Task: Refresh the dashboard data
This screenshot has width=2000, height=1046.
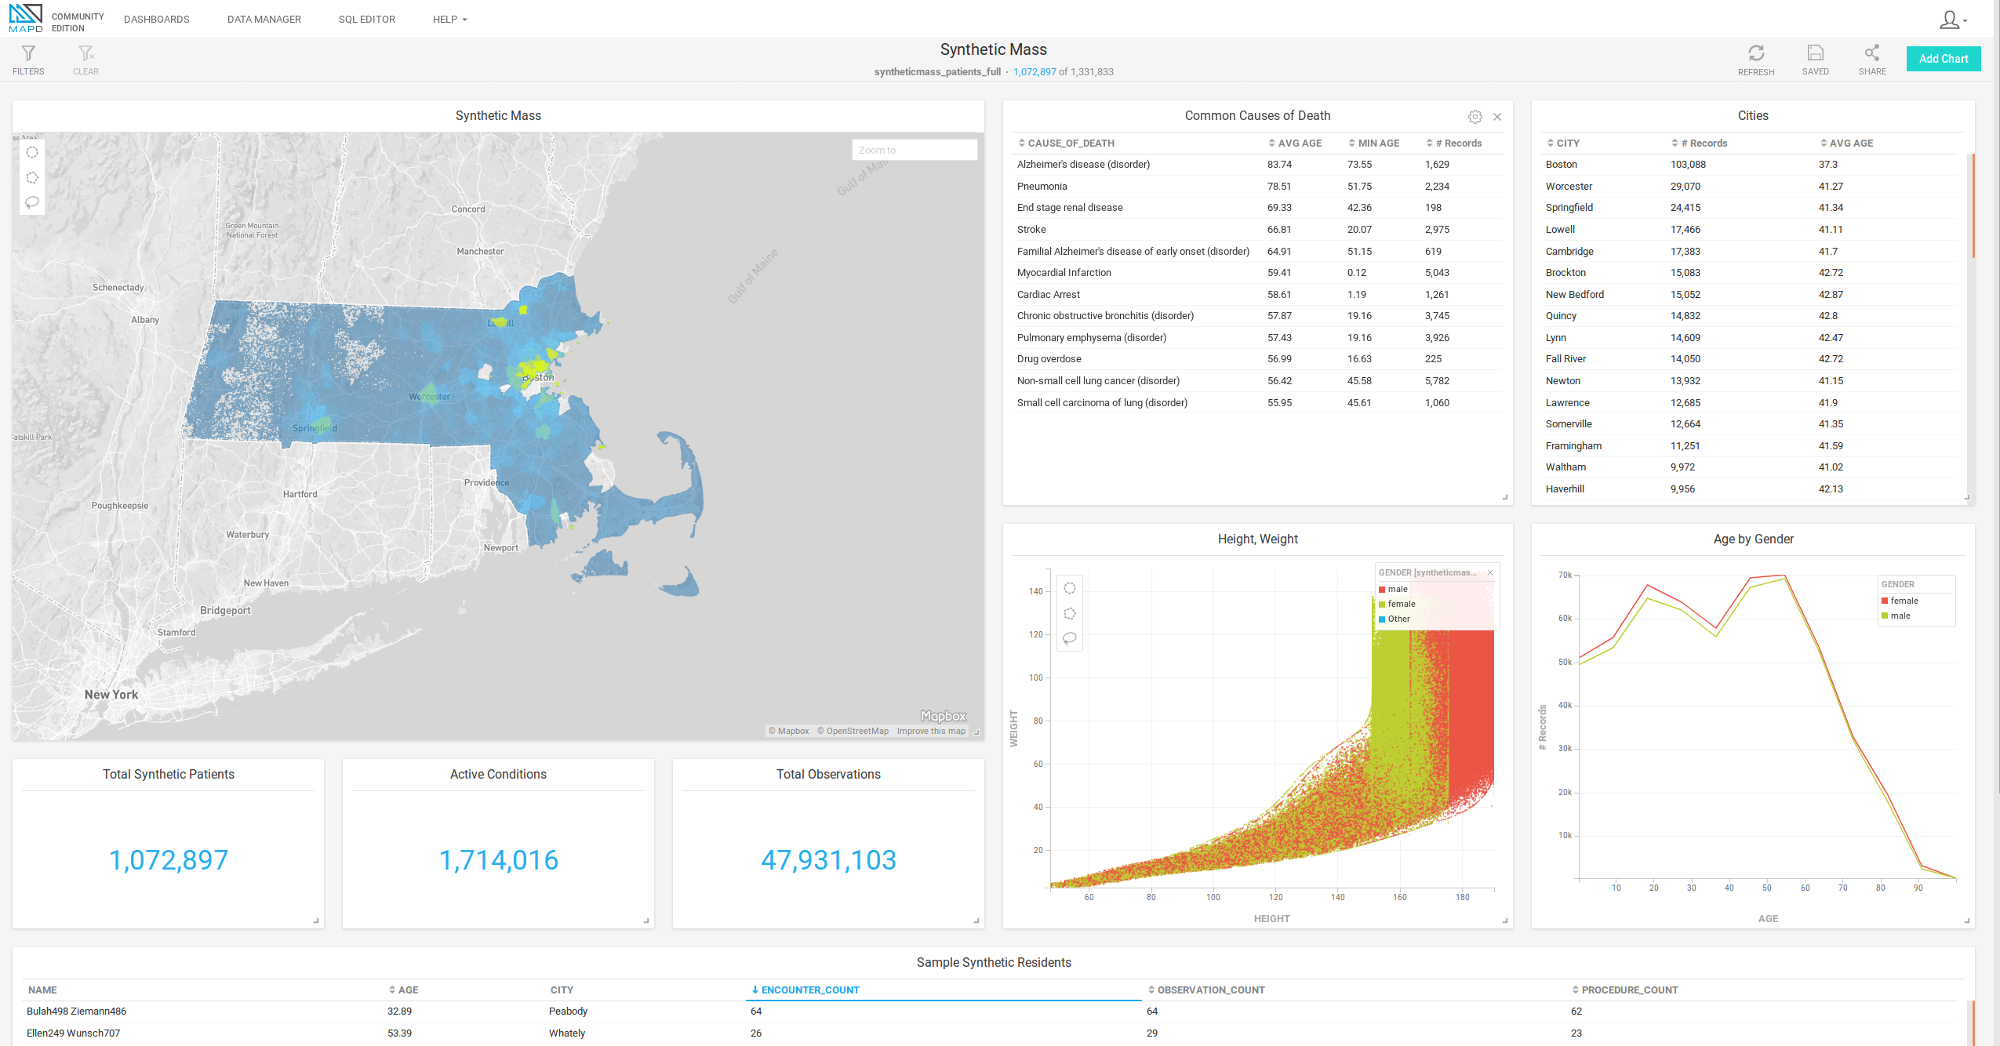Action: [1756, 59]
